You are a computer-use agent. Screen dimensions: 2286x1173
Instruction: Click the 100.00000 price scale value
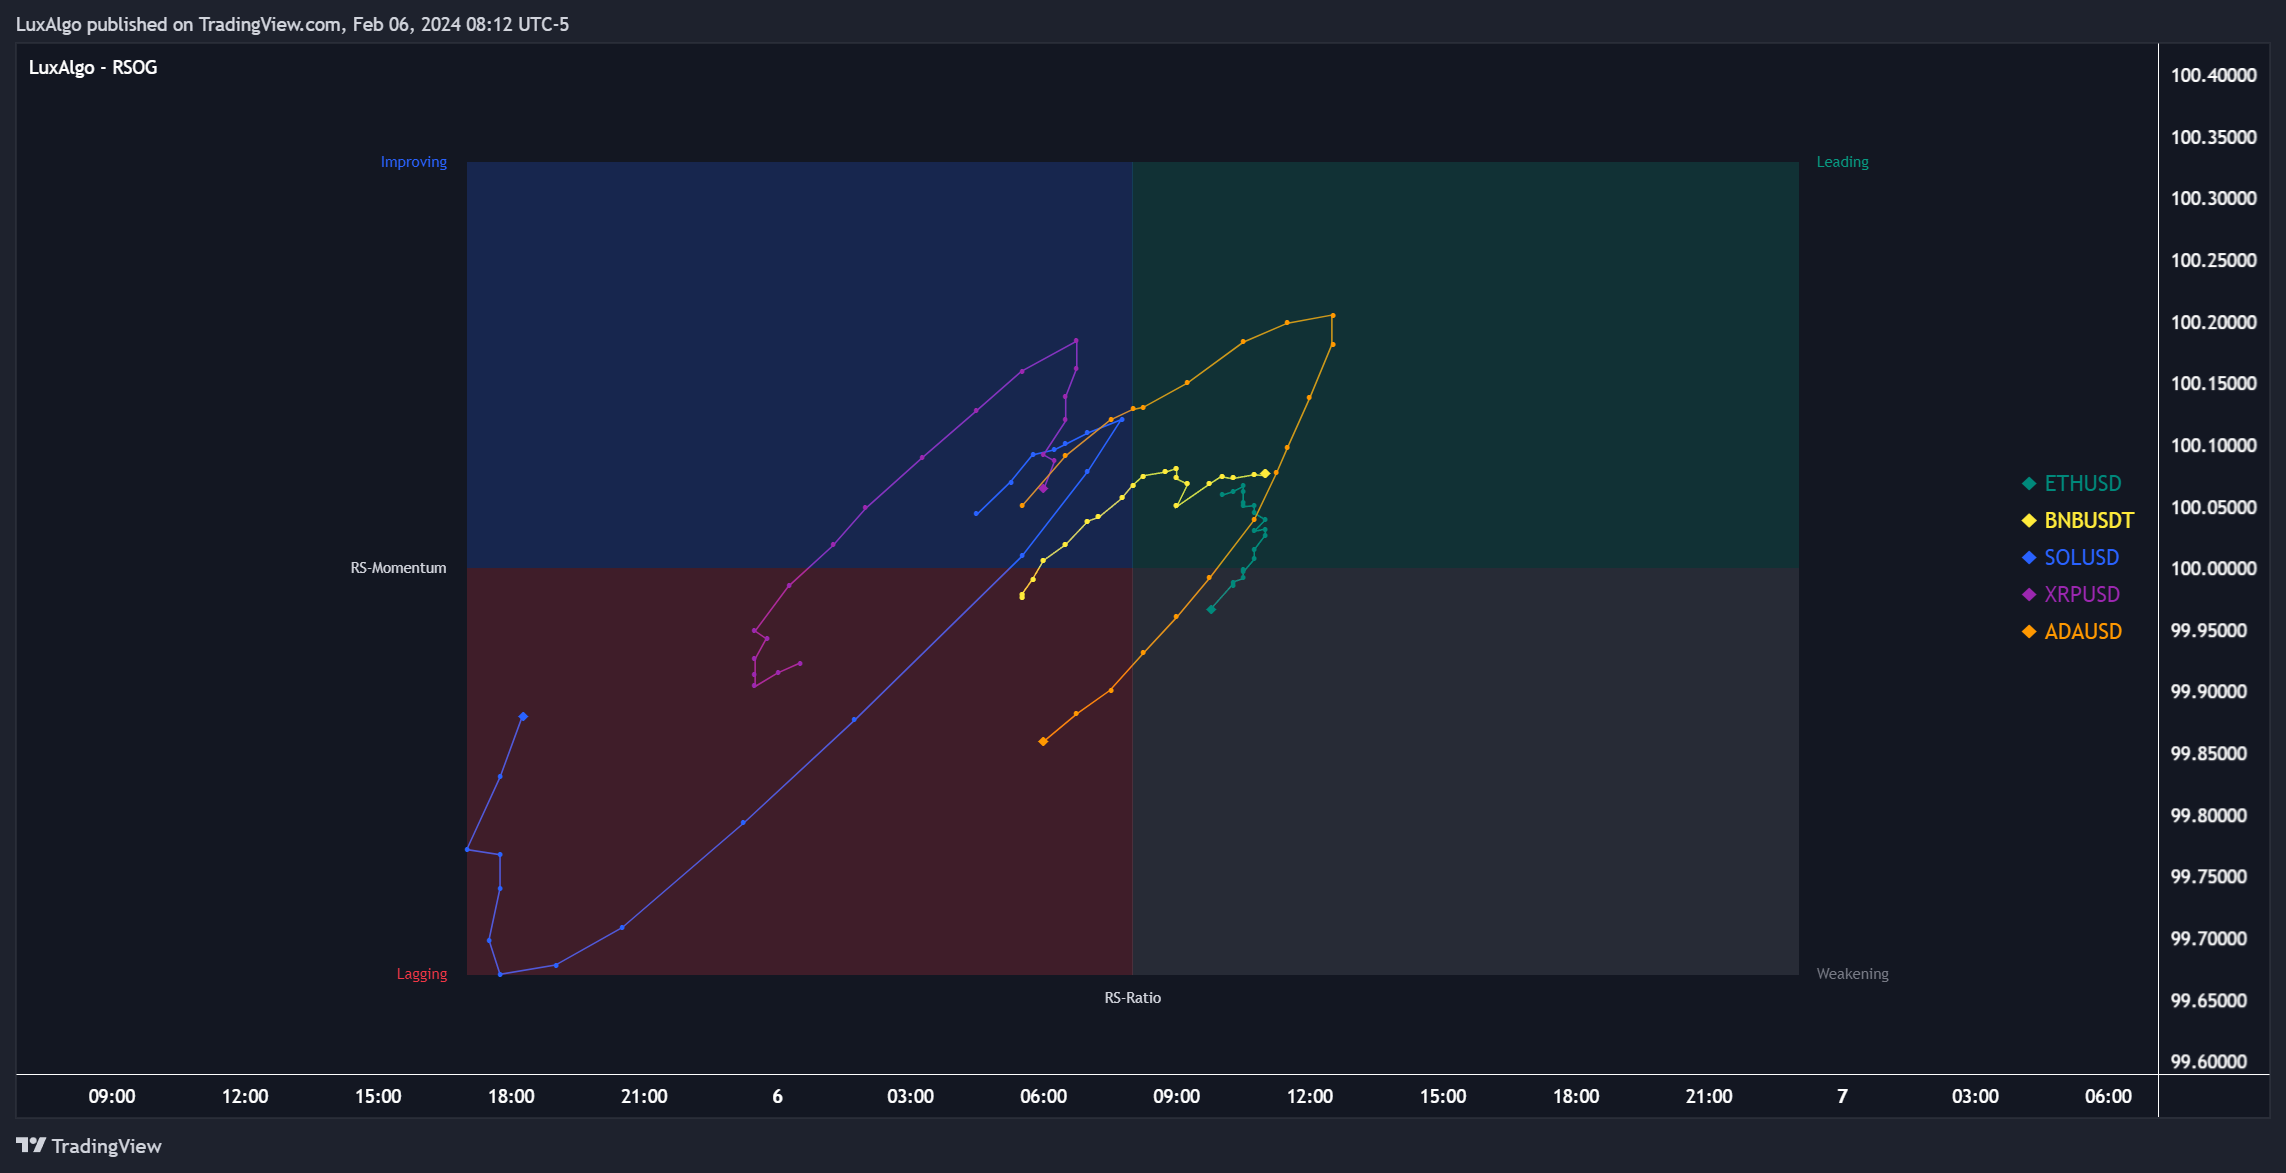pos(2214,569)
